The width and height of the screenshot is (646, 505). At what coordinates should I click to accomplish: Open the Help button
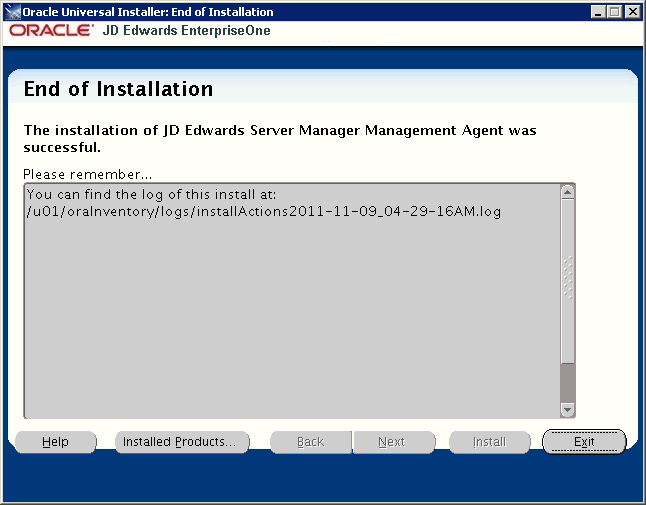click(x=56, y=442)
